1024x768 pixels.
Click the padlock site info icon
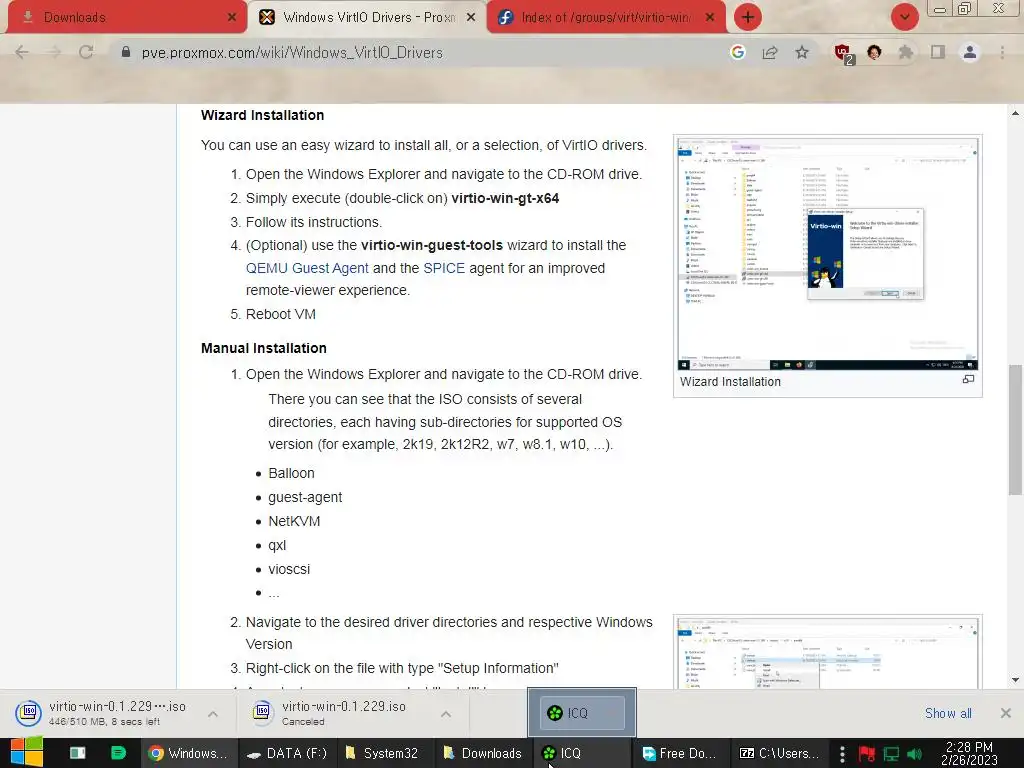(126, 52)
